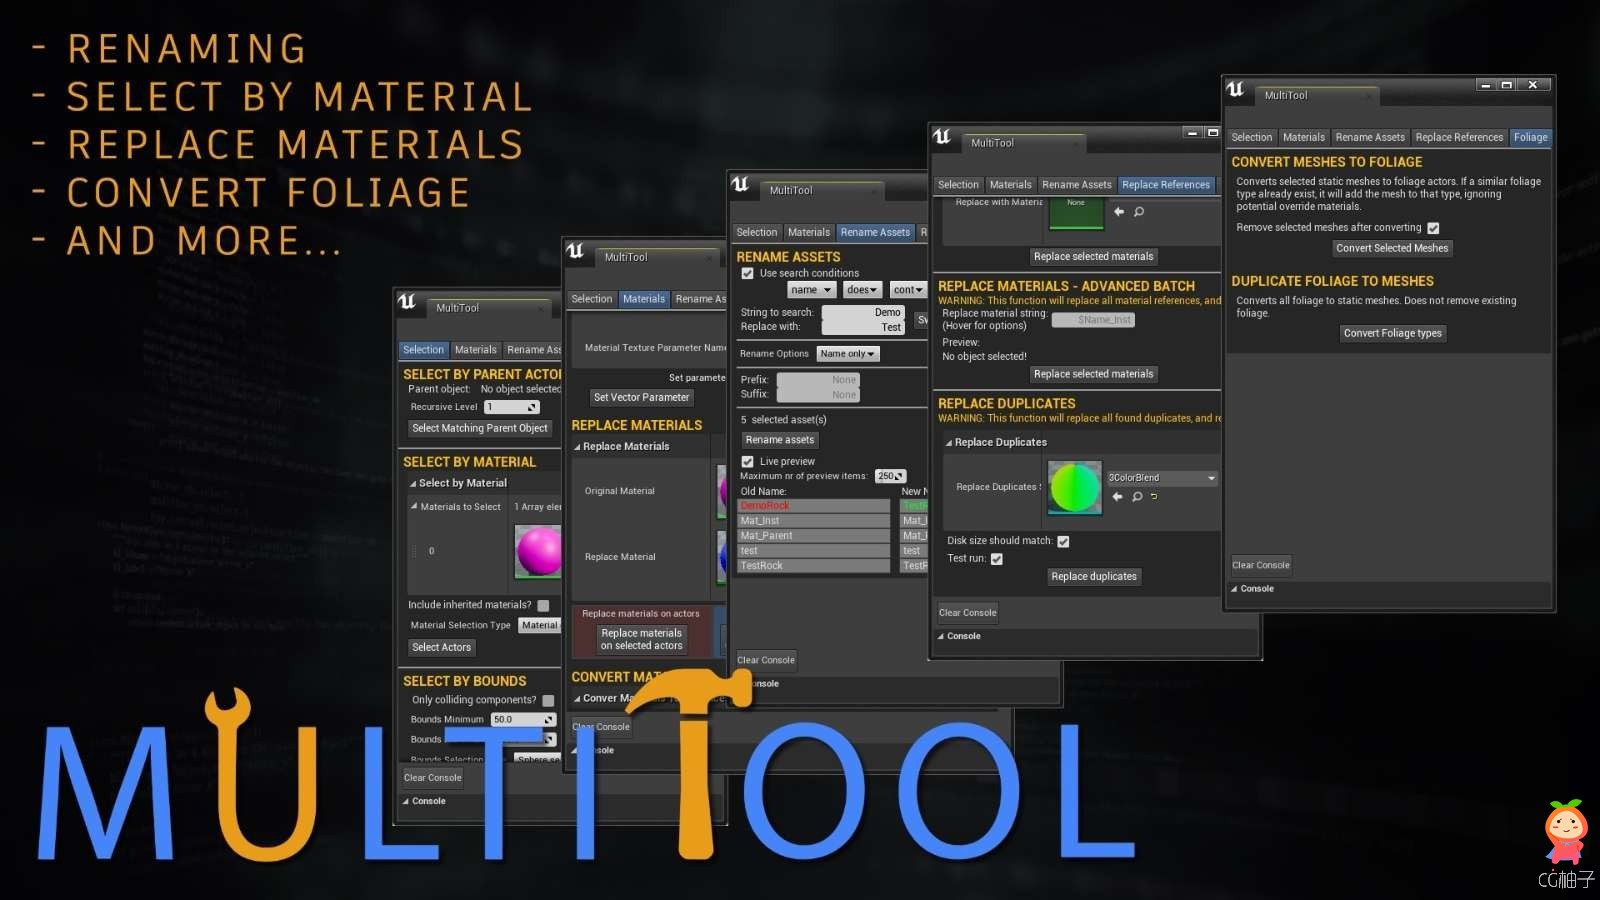Image resolution: width=1600 pixels, height=900 pixels.
Task: Click Bounds Minimum 50.0 spinner arrows
Action: point(549,720)
